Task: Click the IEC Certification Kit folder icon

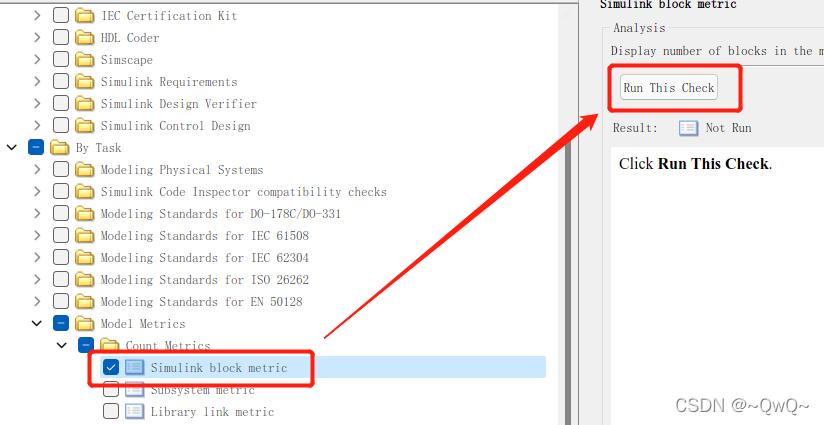Action: click(x=85, y=16)
